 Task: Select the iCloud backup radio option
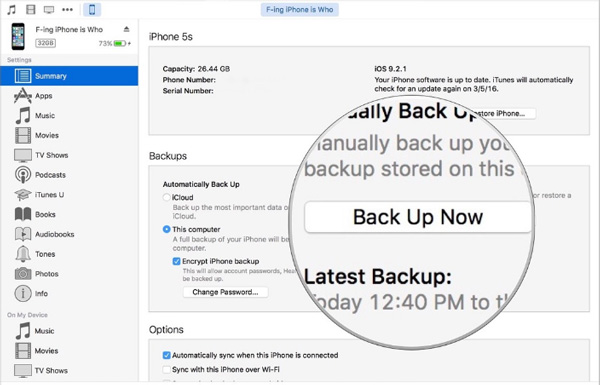pos(166,197)
